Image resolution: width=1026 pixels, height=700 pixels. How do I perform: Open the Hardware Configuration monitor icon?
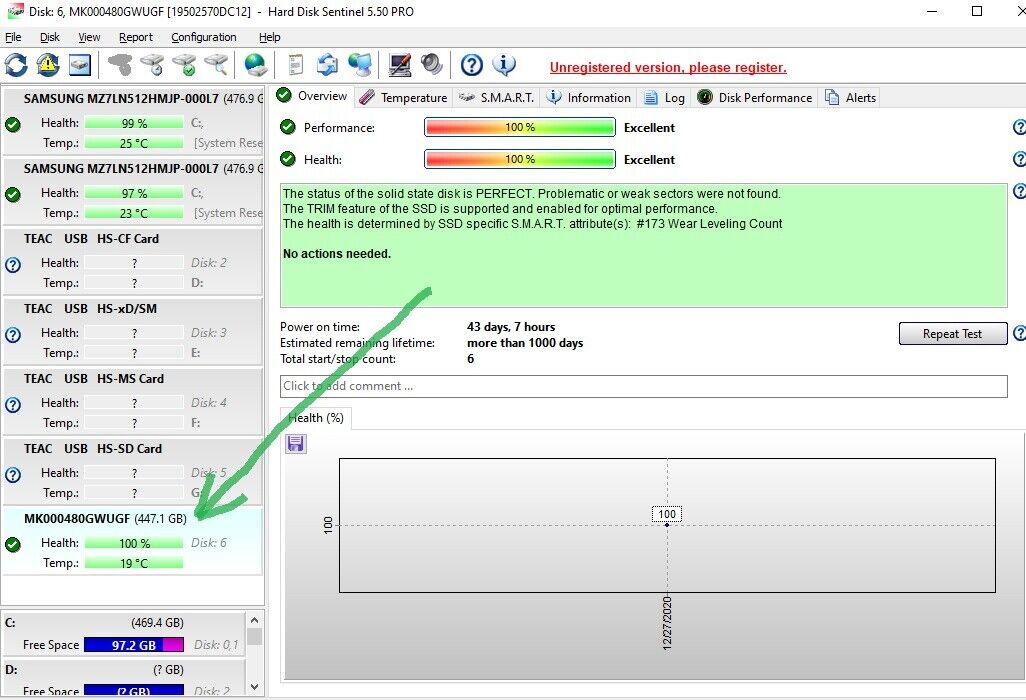point(398,65)
